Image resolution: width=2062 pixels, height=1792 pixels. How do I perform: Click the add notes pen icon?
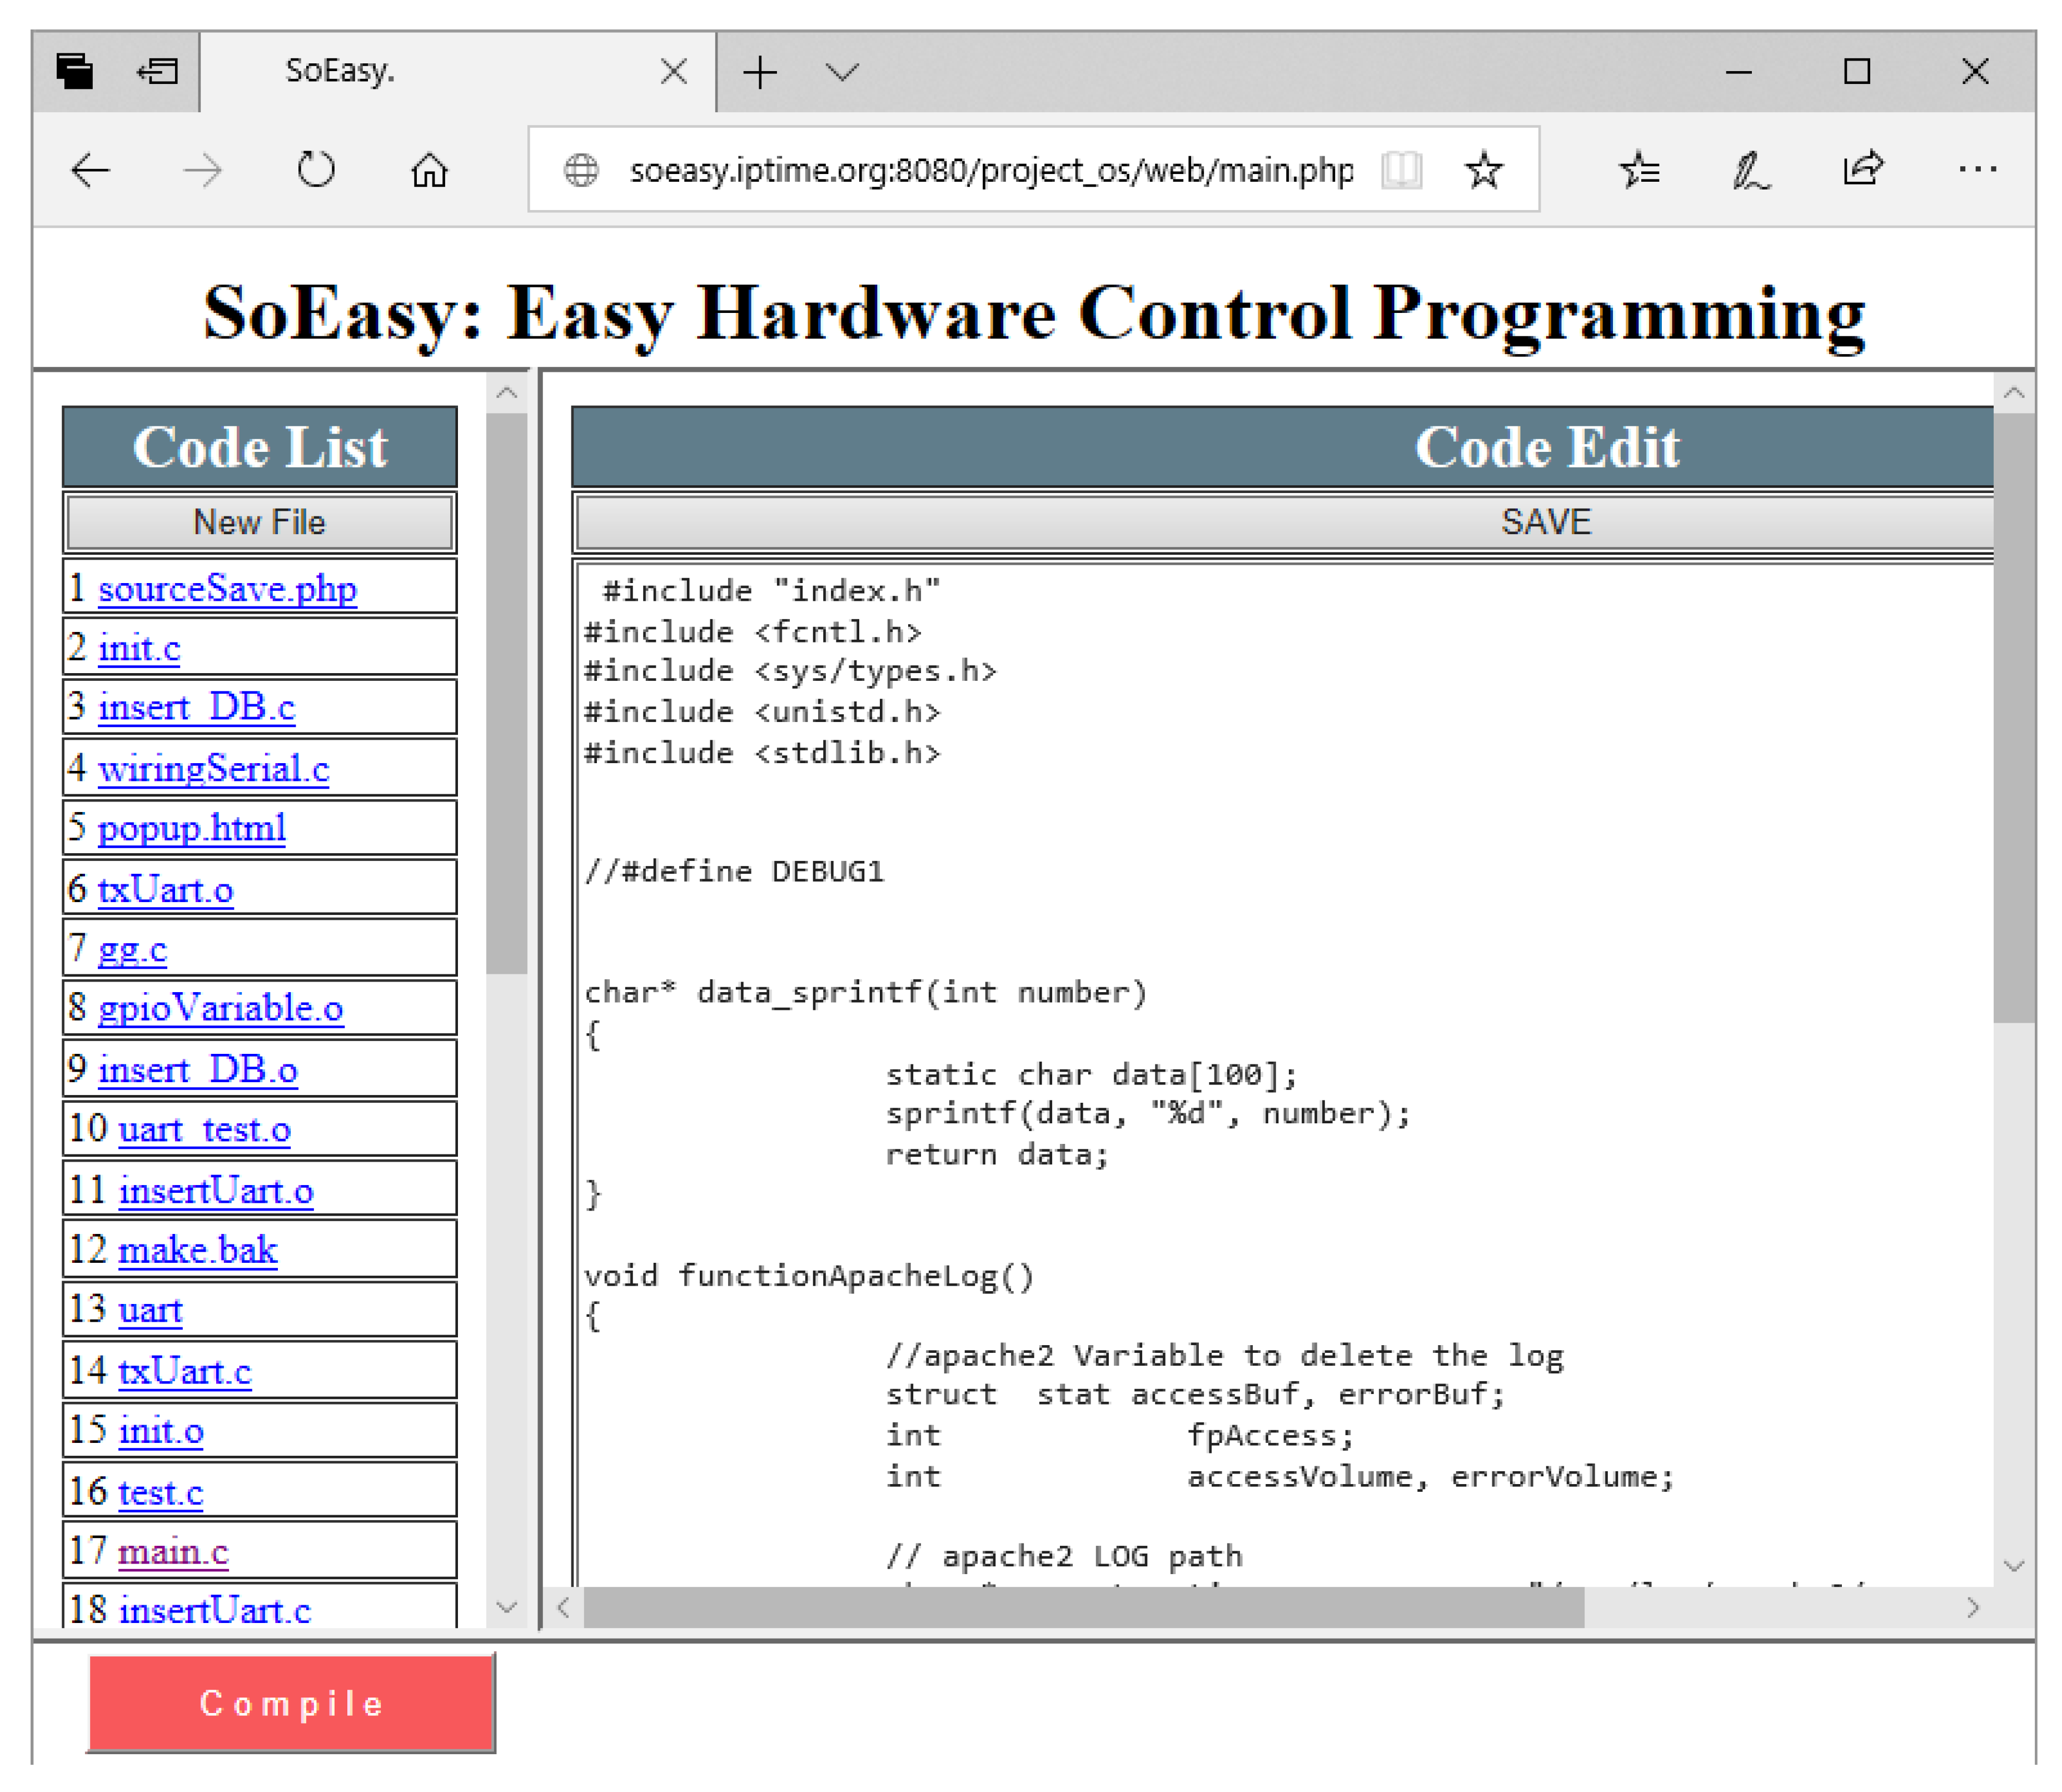tap(1750, 170)
